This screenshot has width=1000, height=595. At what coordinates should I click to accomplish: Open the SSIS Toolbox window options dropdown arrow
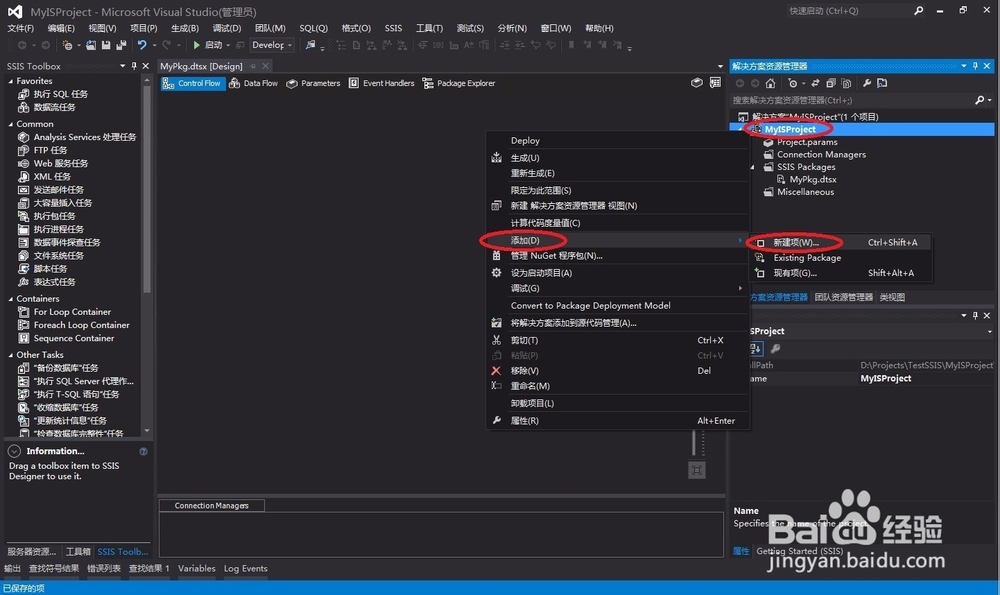(x=122, y=66)
